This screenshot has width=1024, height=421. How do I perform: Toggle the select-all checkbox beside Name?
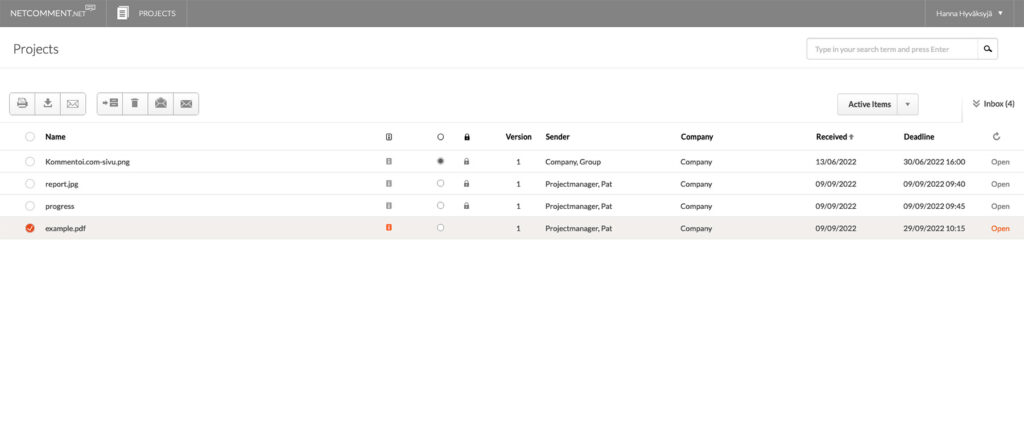[30, 137]
